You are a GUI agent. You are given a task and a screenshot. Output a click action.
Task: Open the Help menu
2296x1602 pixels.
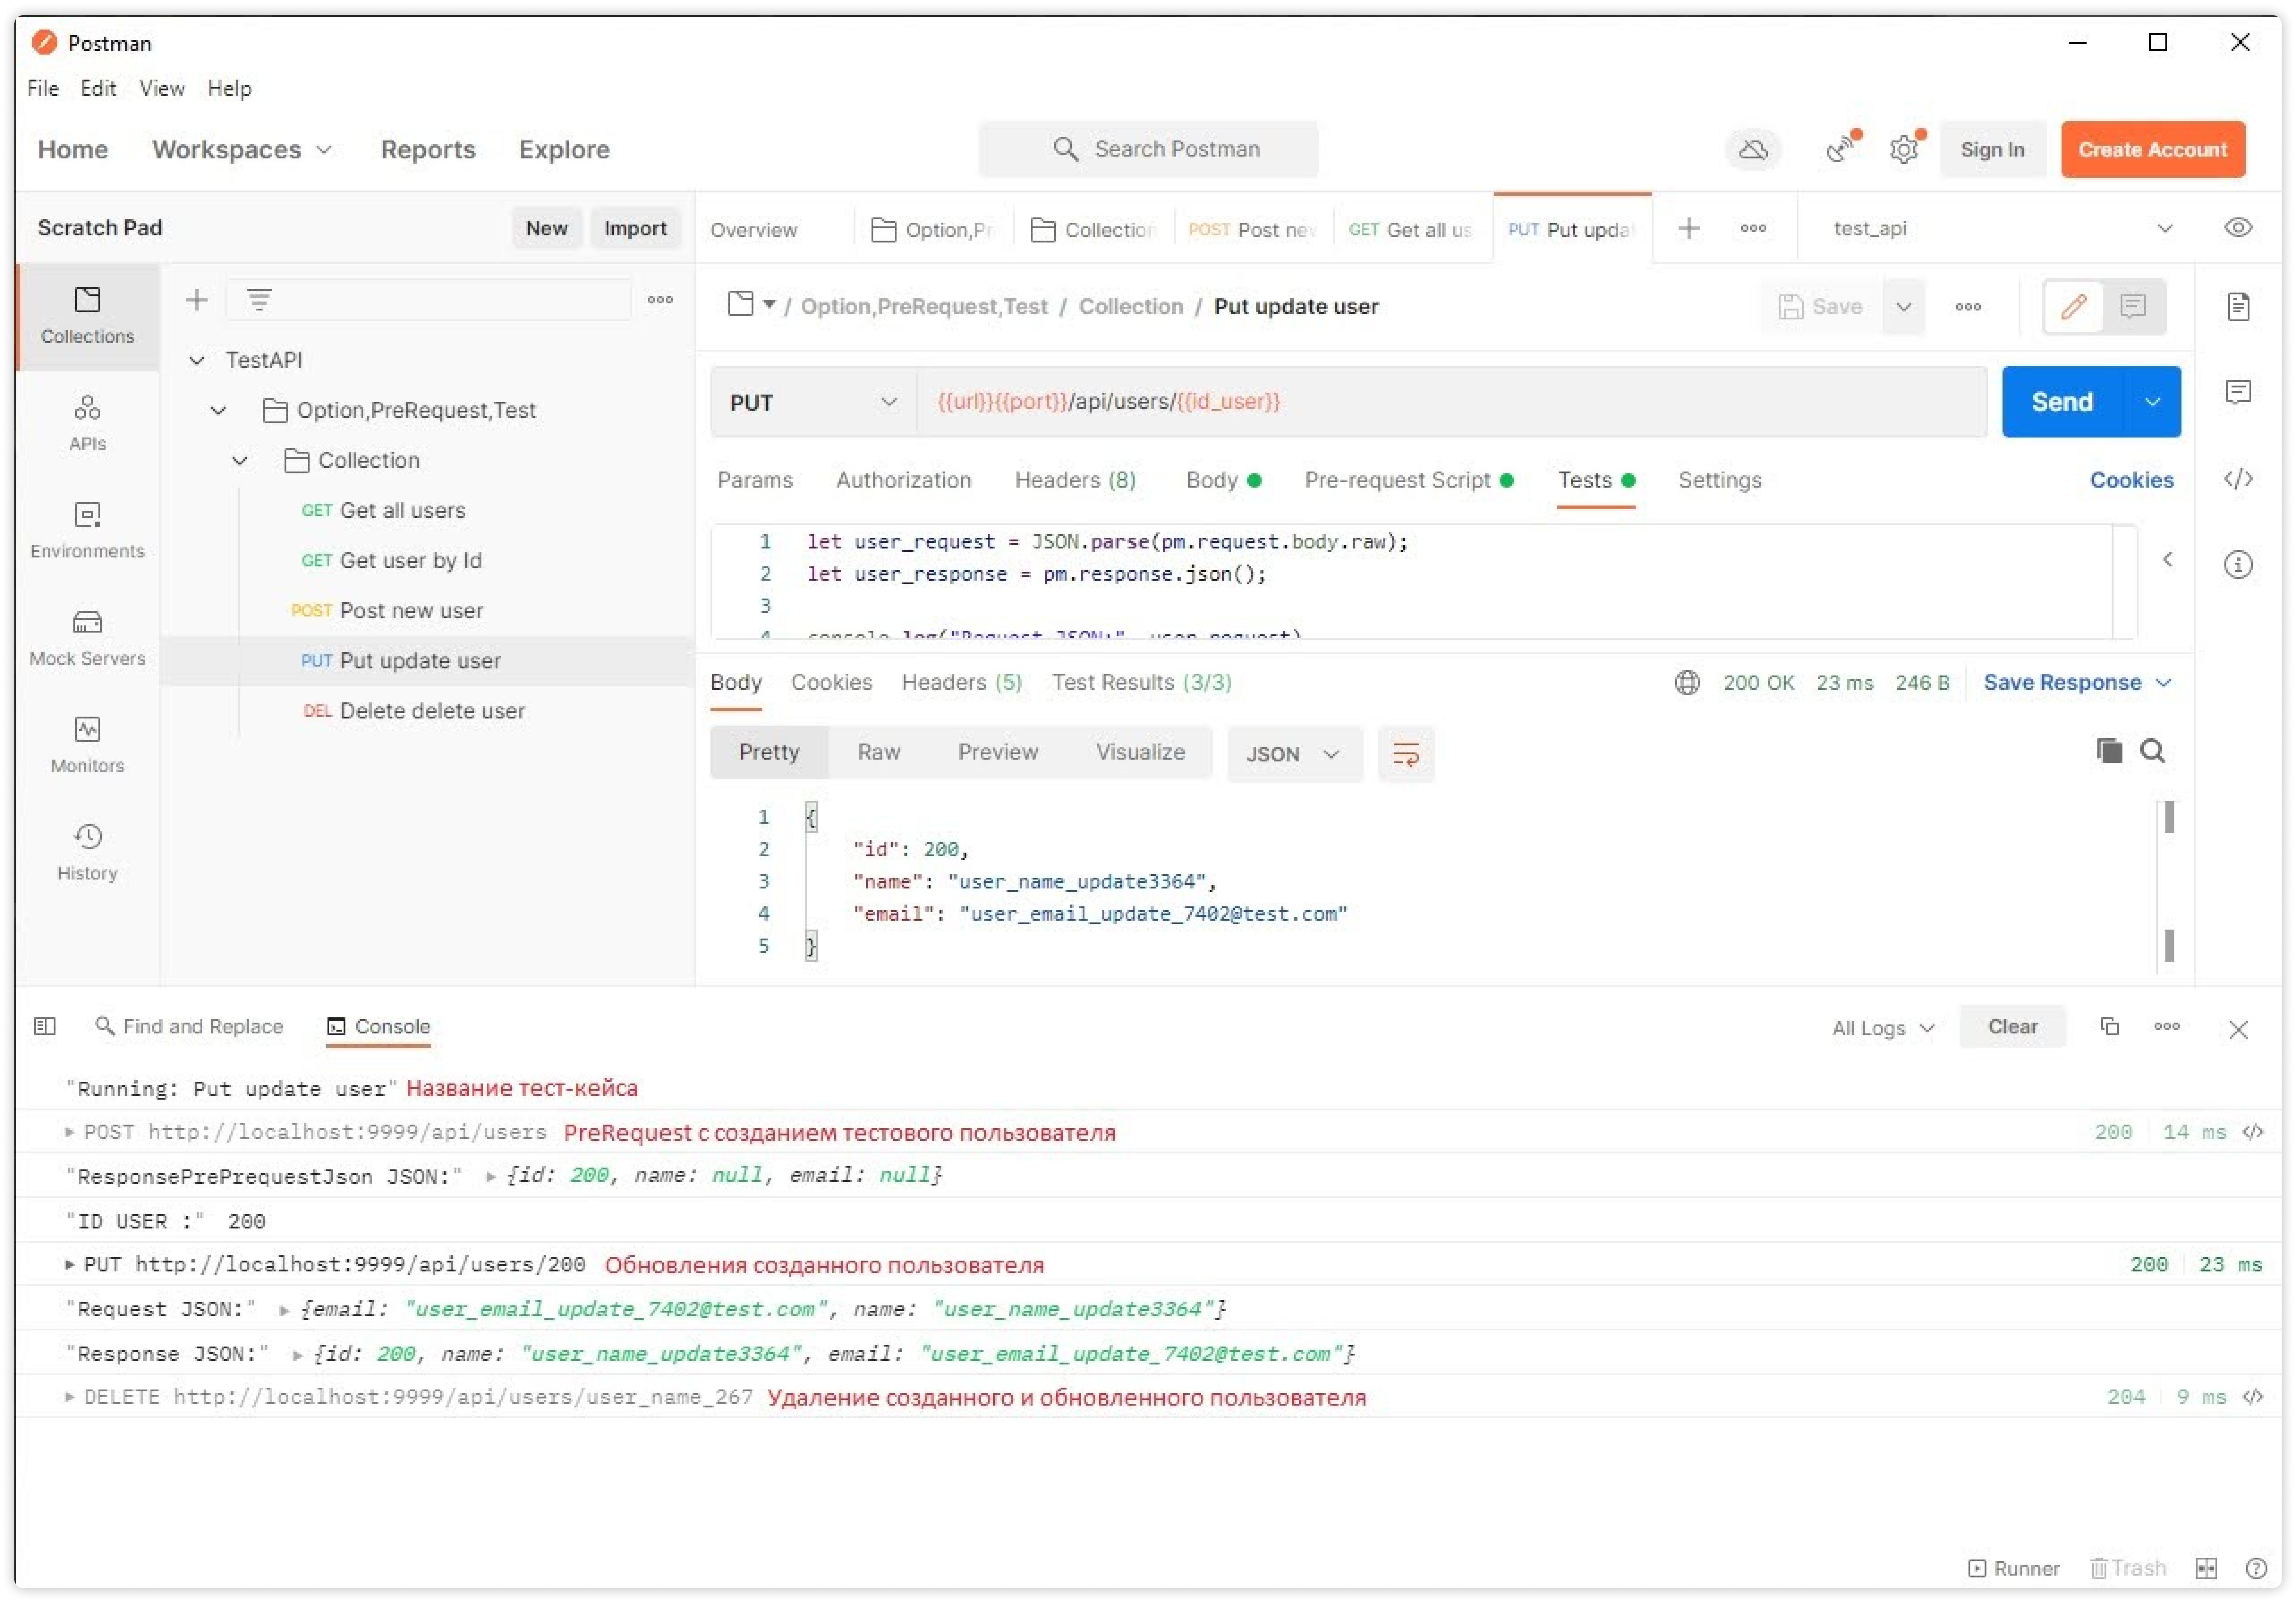tap(229, 88)
